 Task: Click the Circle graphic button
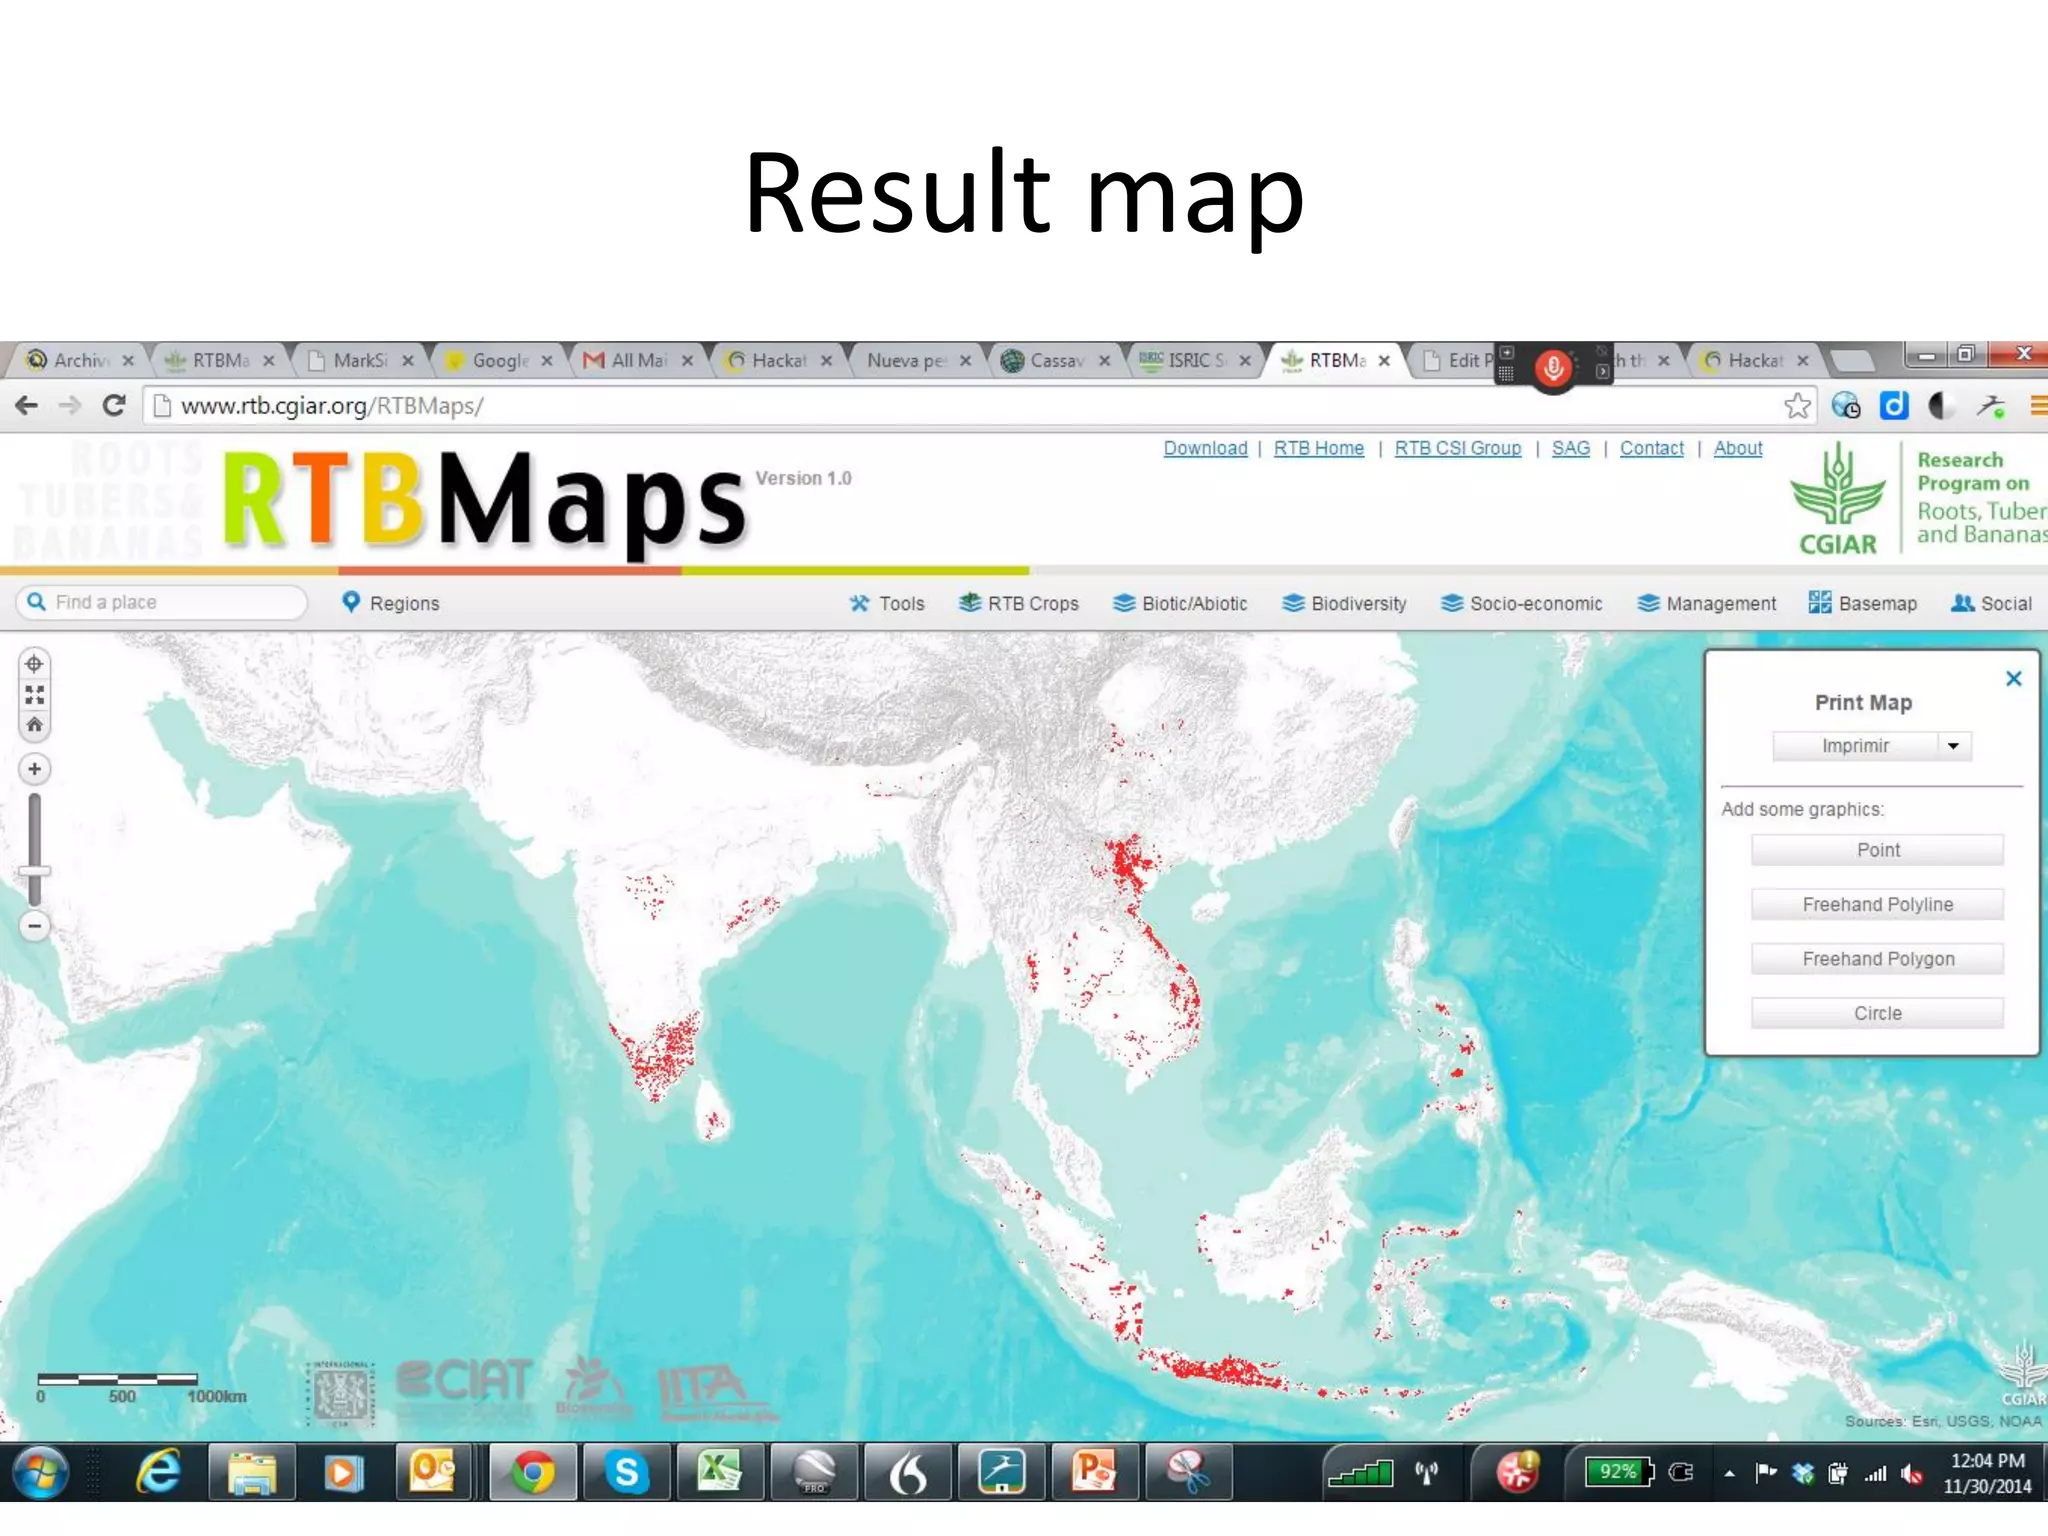[1877, 1013]
